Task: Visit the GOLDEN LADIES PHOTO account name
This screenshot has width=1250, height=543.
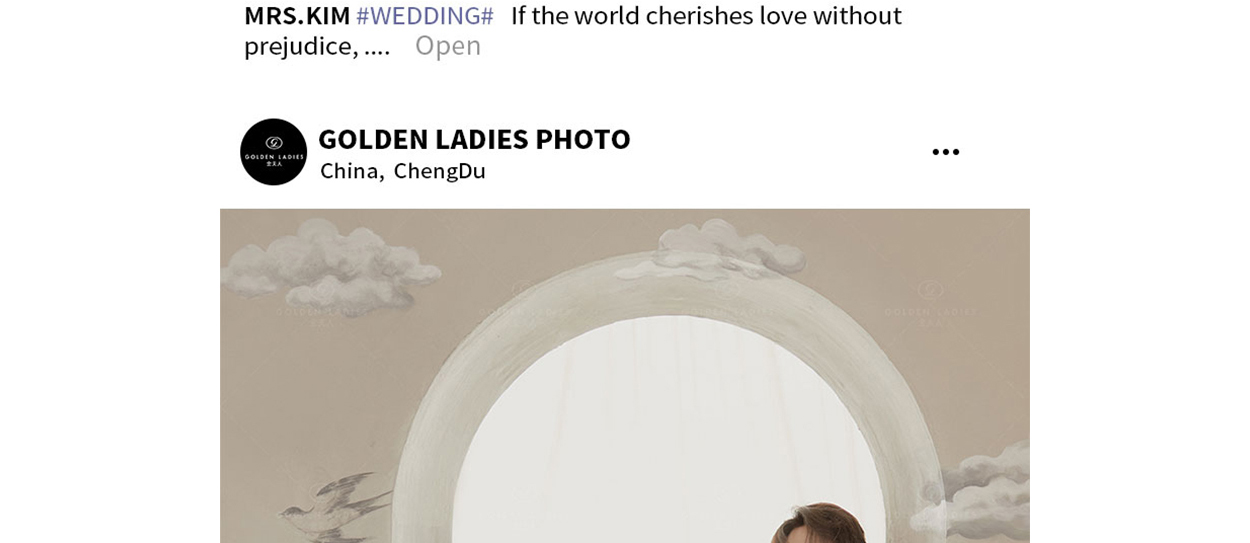Action: click(x=474, y=139)
